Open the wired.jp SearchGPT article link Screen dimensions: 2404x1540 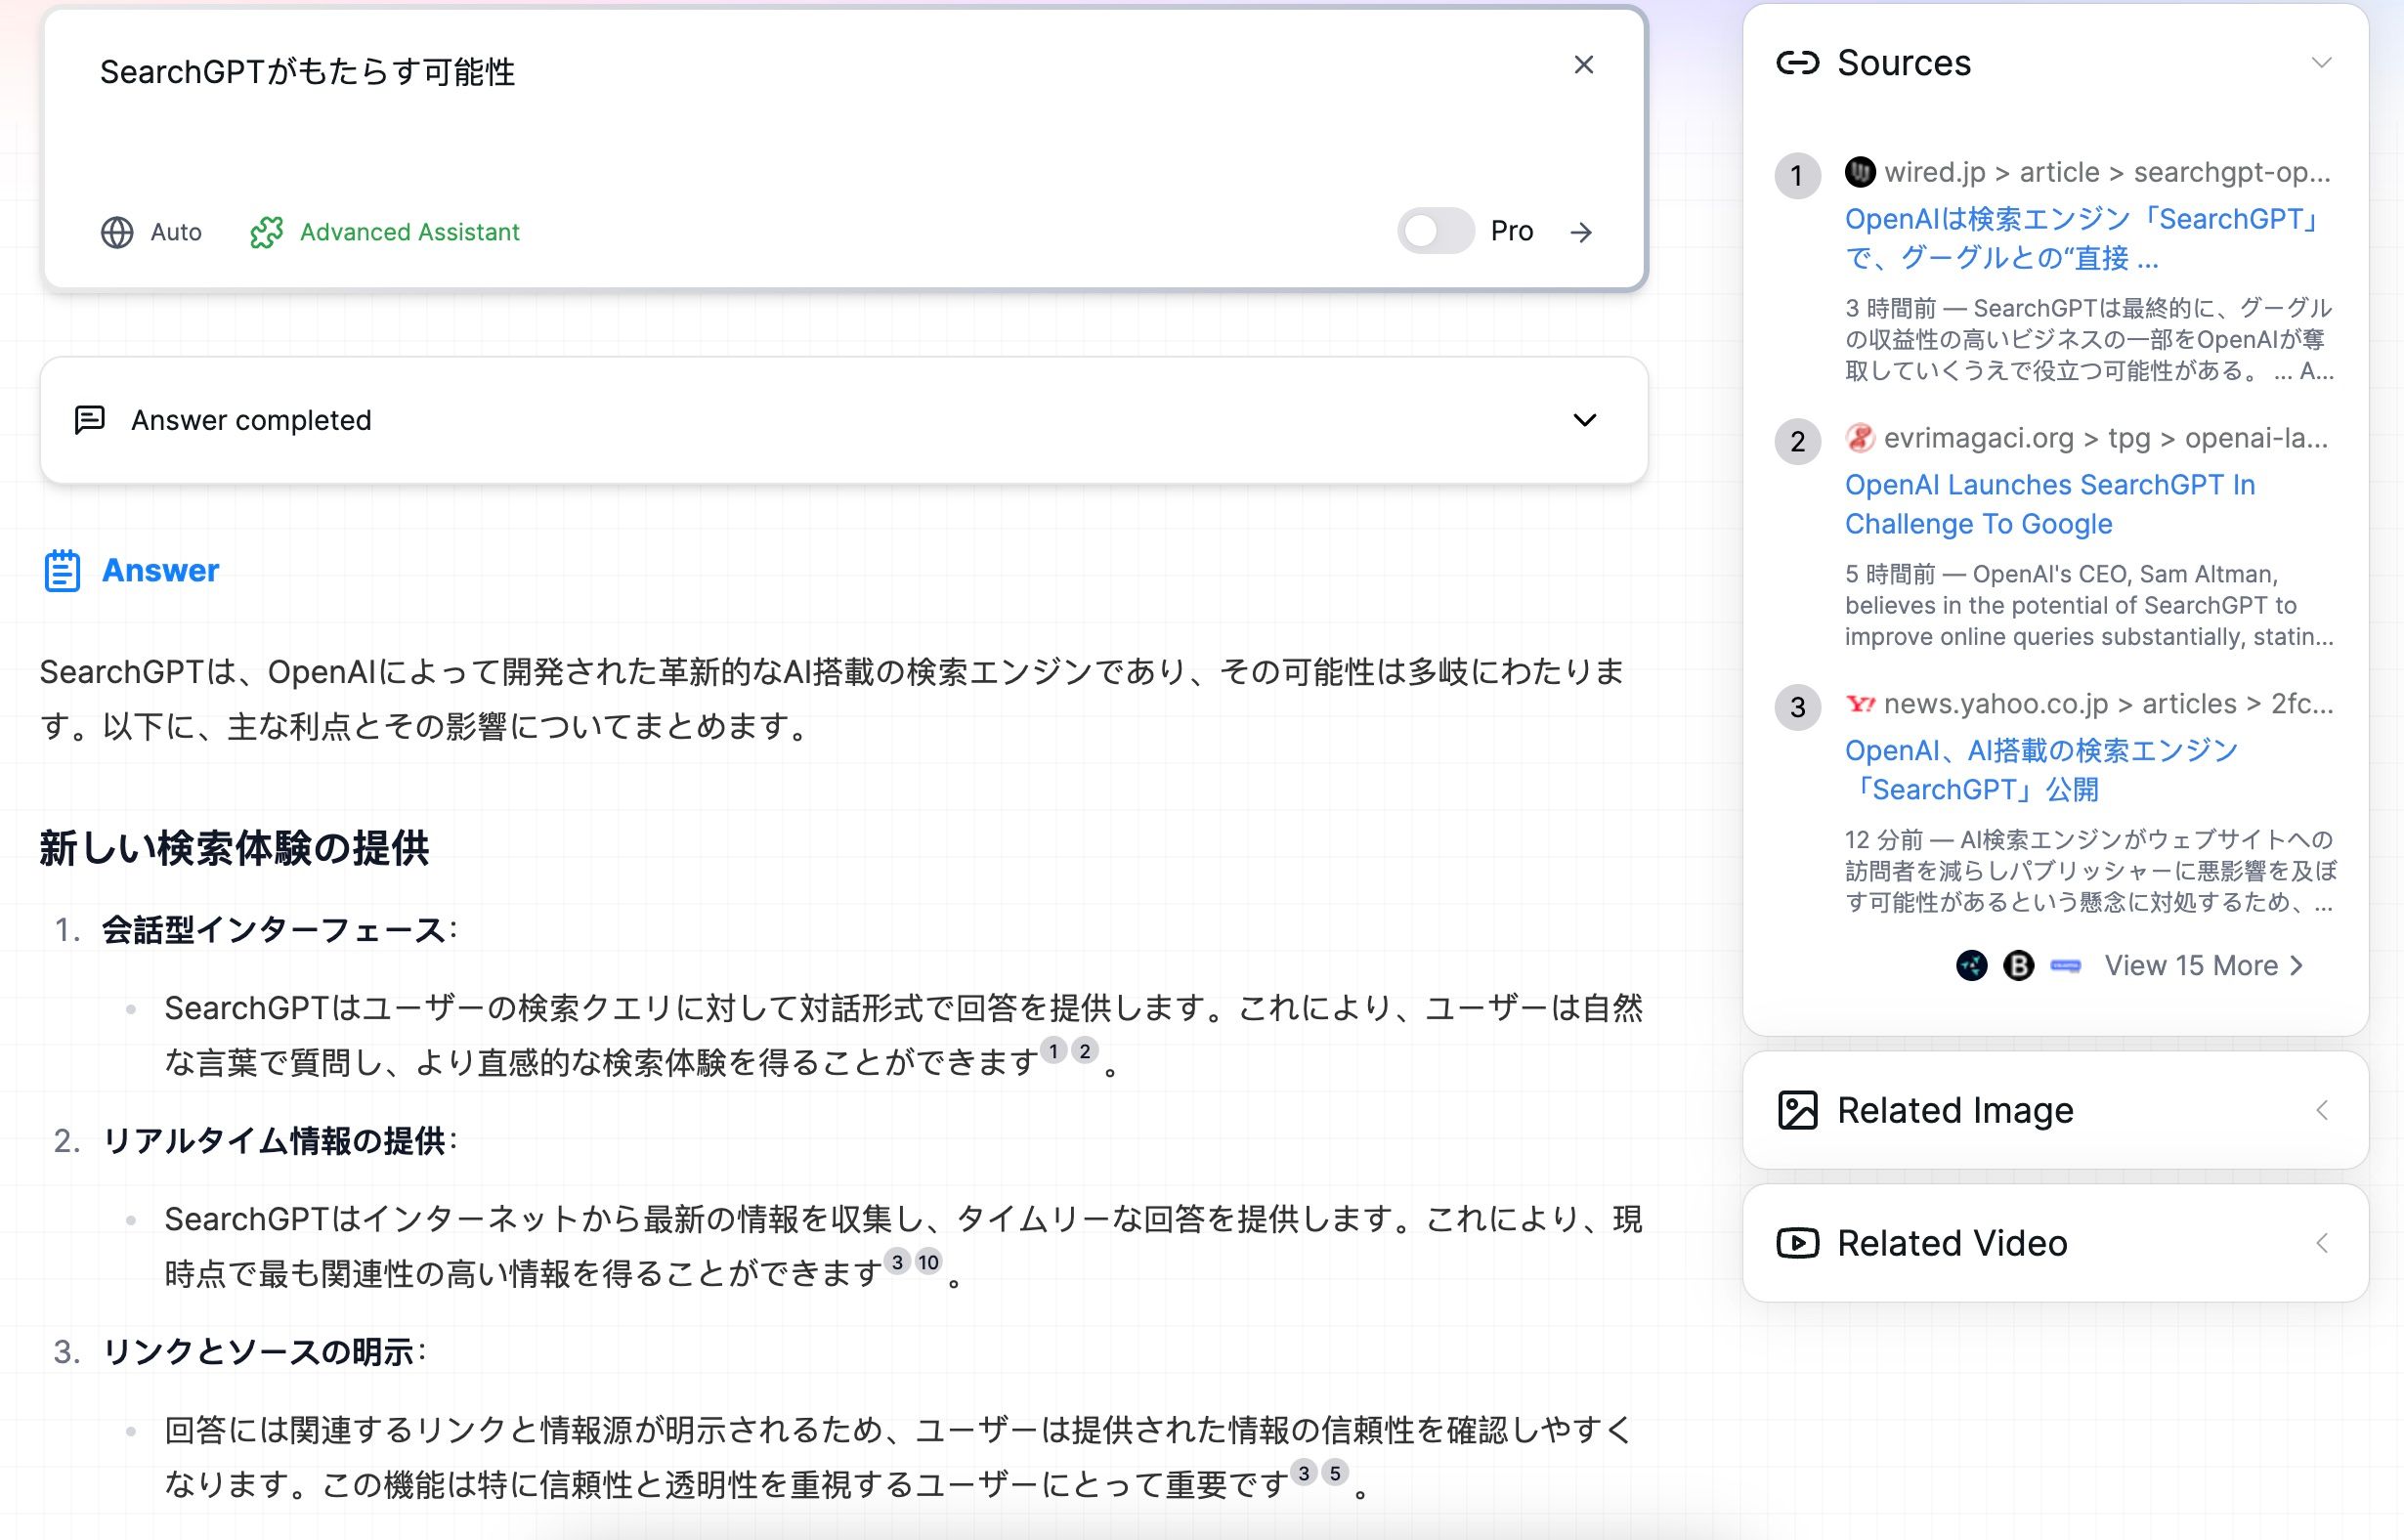tap(2082, 238)
